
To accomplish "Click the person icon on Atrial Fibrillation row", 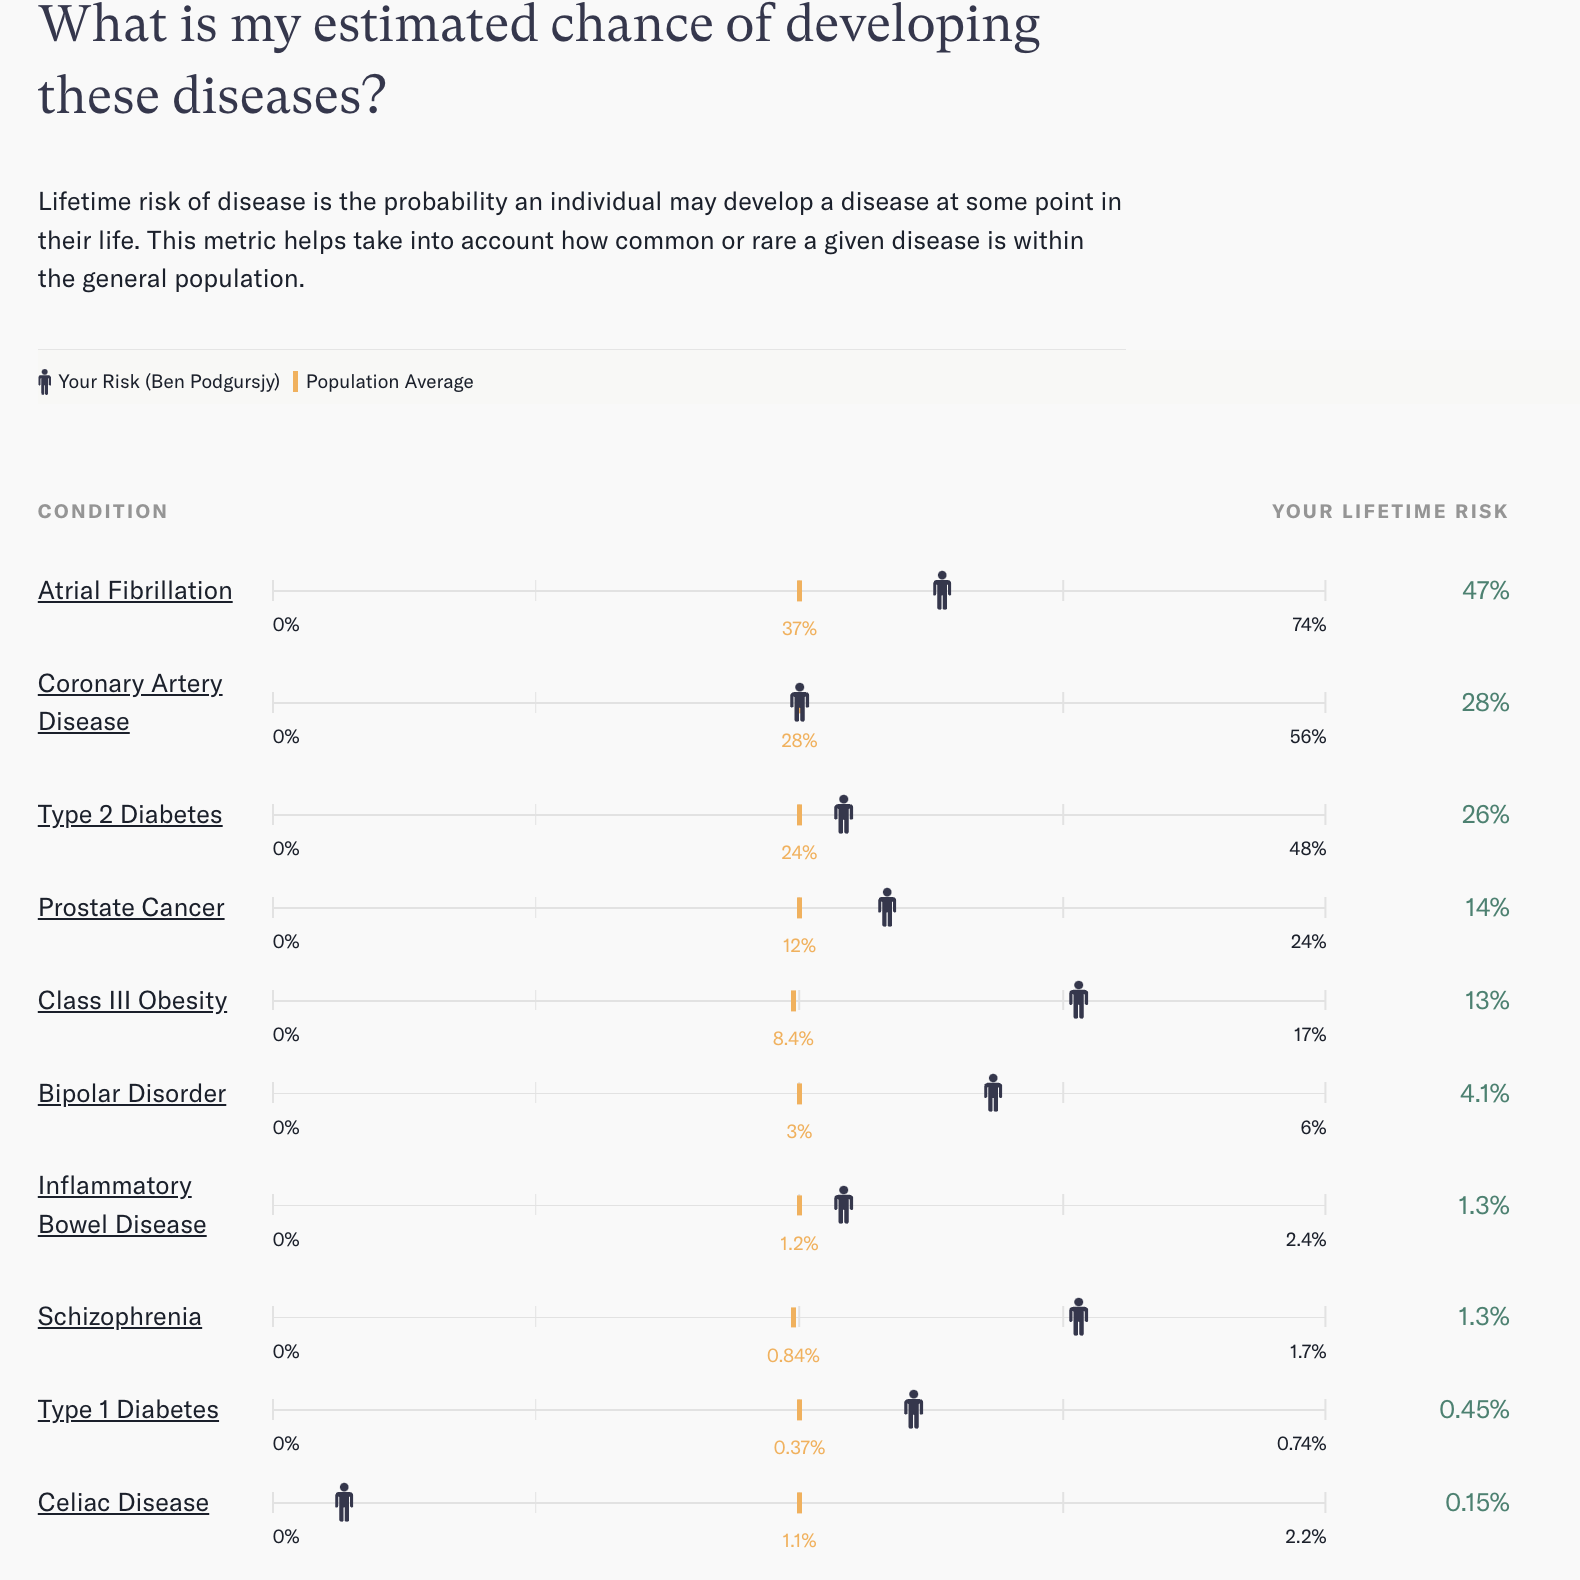I will (x=942, y=591).
